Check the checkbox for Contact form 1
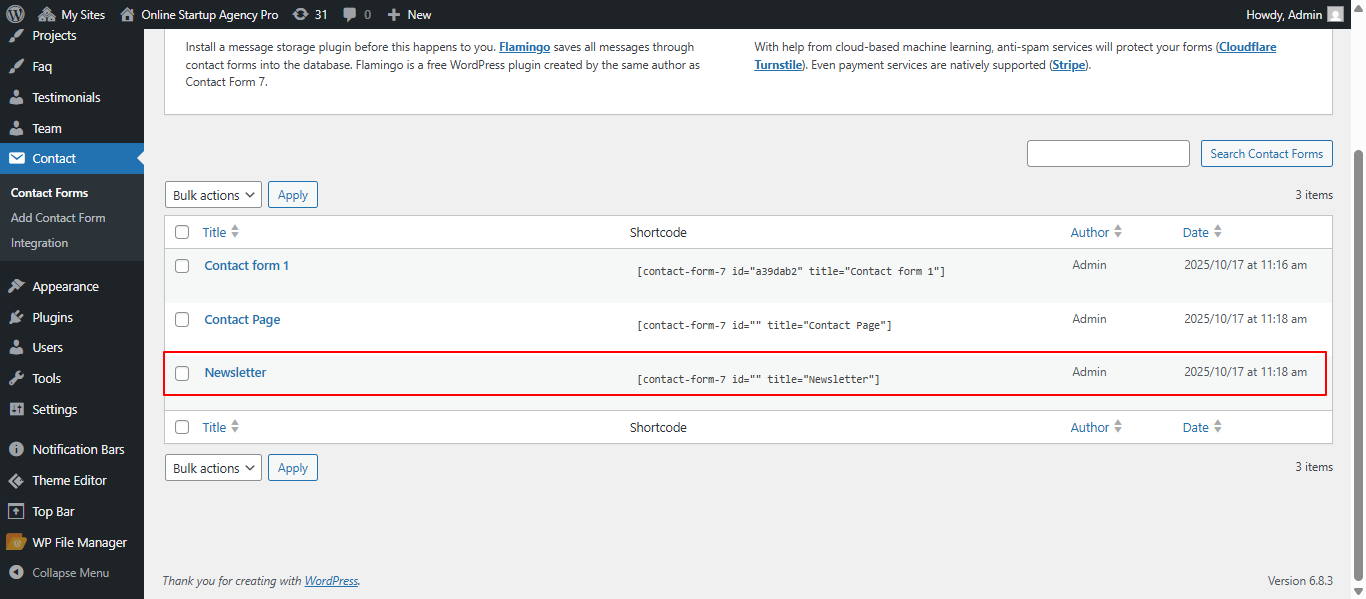This screenshot has height=599, width=1366. [182, 265]
